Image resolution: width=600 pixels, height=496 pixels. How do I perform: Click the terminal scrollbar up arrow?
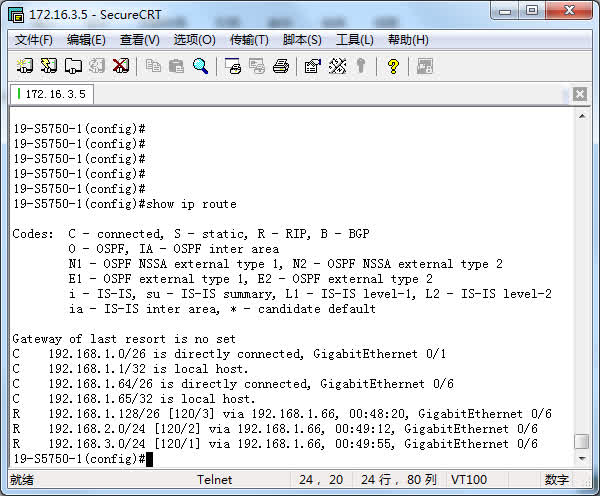[581, 115]
